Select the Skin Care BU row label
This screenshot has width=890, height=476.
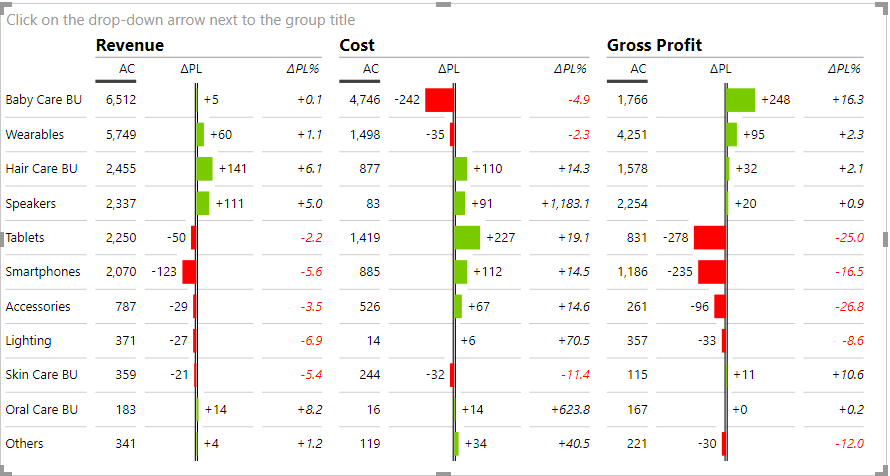41,374
